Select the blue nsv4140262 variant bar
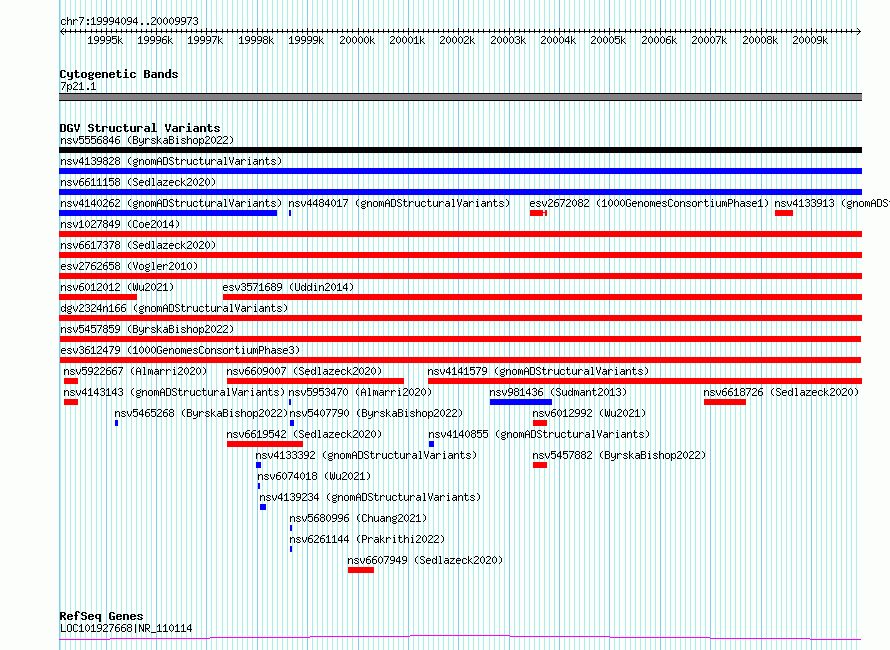 click(168, 213)
